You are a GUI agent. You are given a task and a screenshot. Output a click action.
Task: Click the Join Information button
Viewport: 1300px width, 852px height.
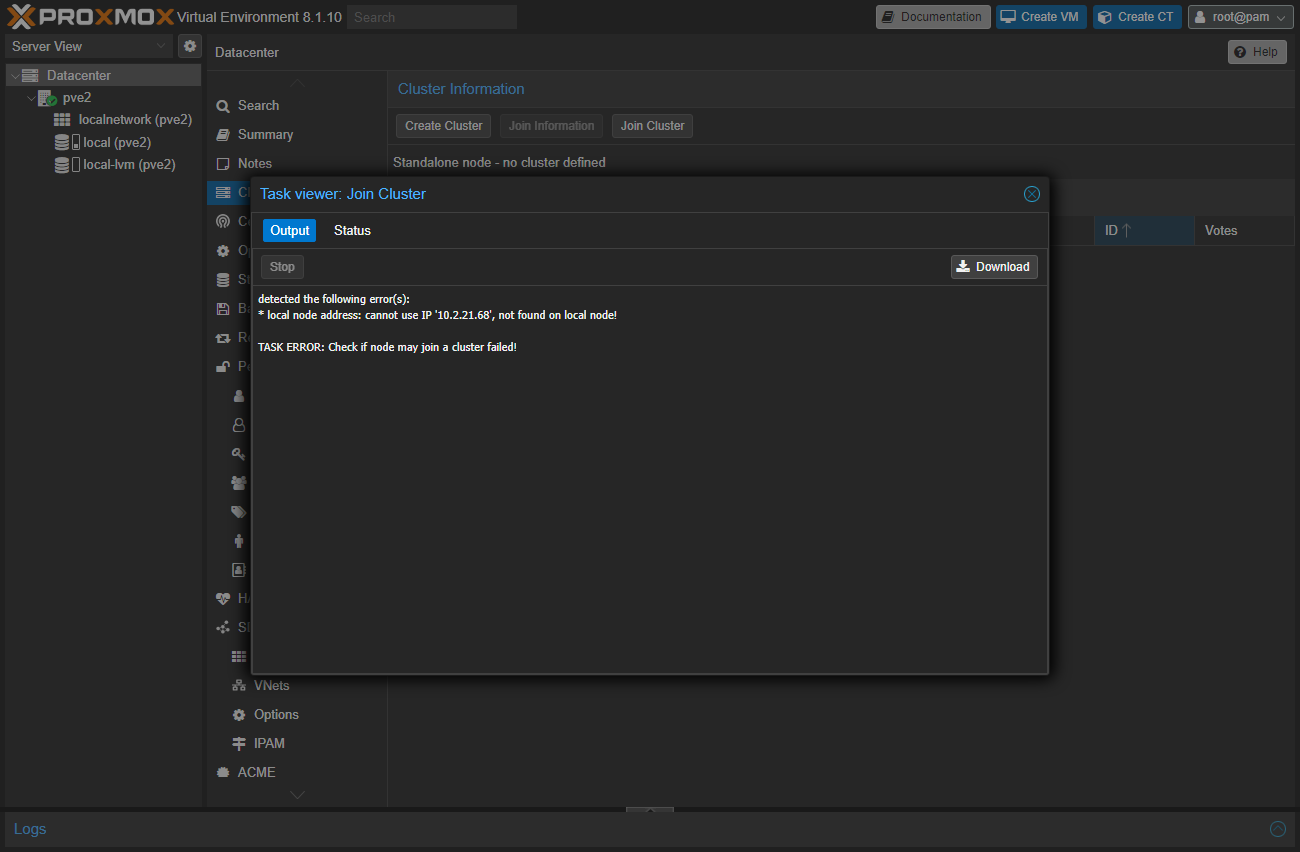click(551, 126)
